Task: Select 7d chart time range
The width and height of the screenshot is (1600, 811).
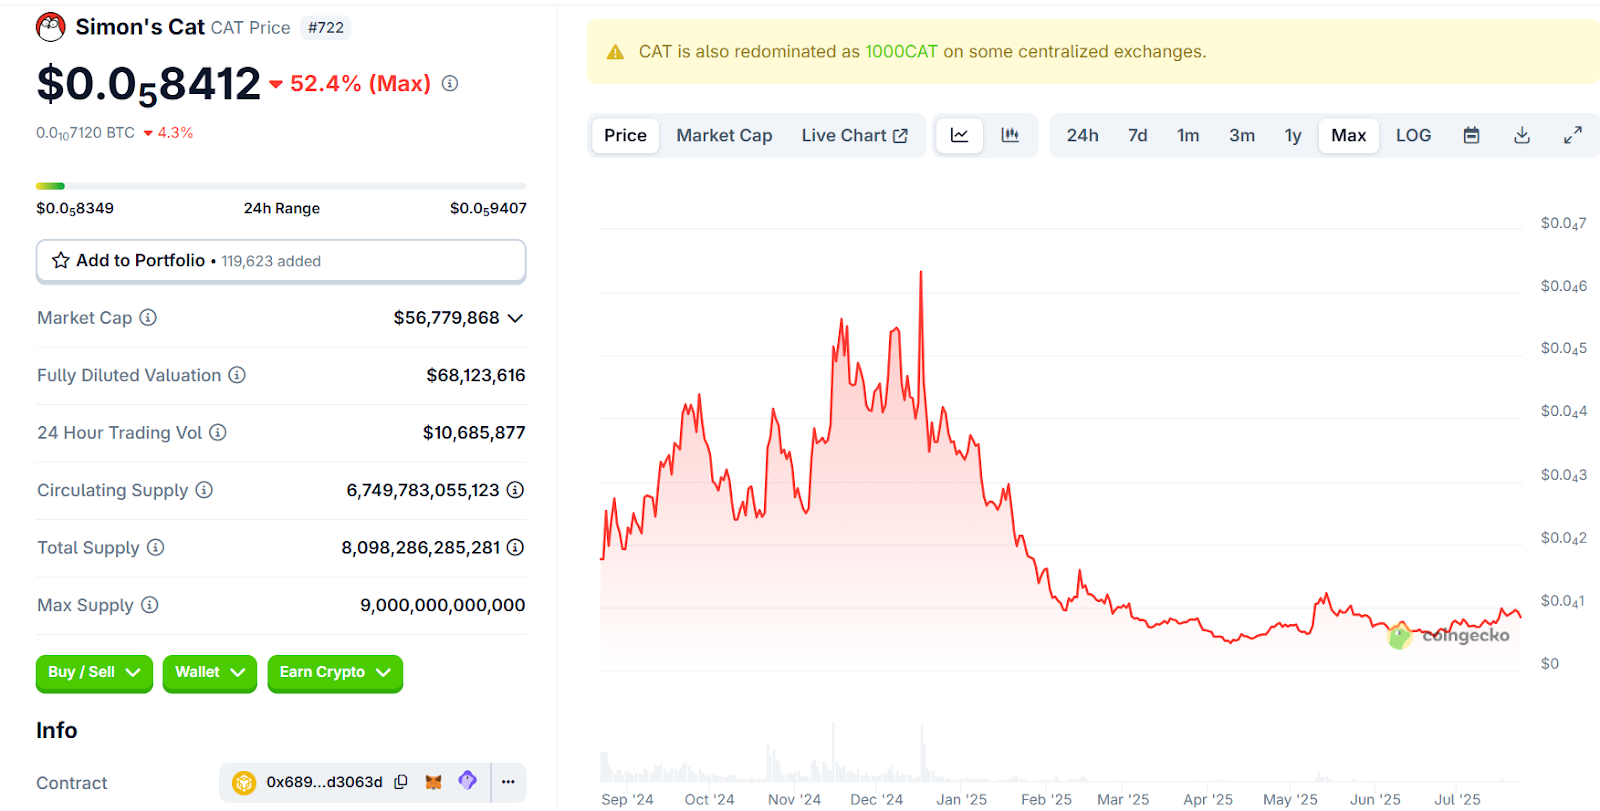Action: click(x=1138, y=135)
